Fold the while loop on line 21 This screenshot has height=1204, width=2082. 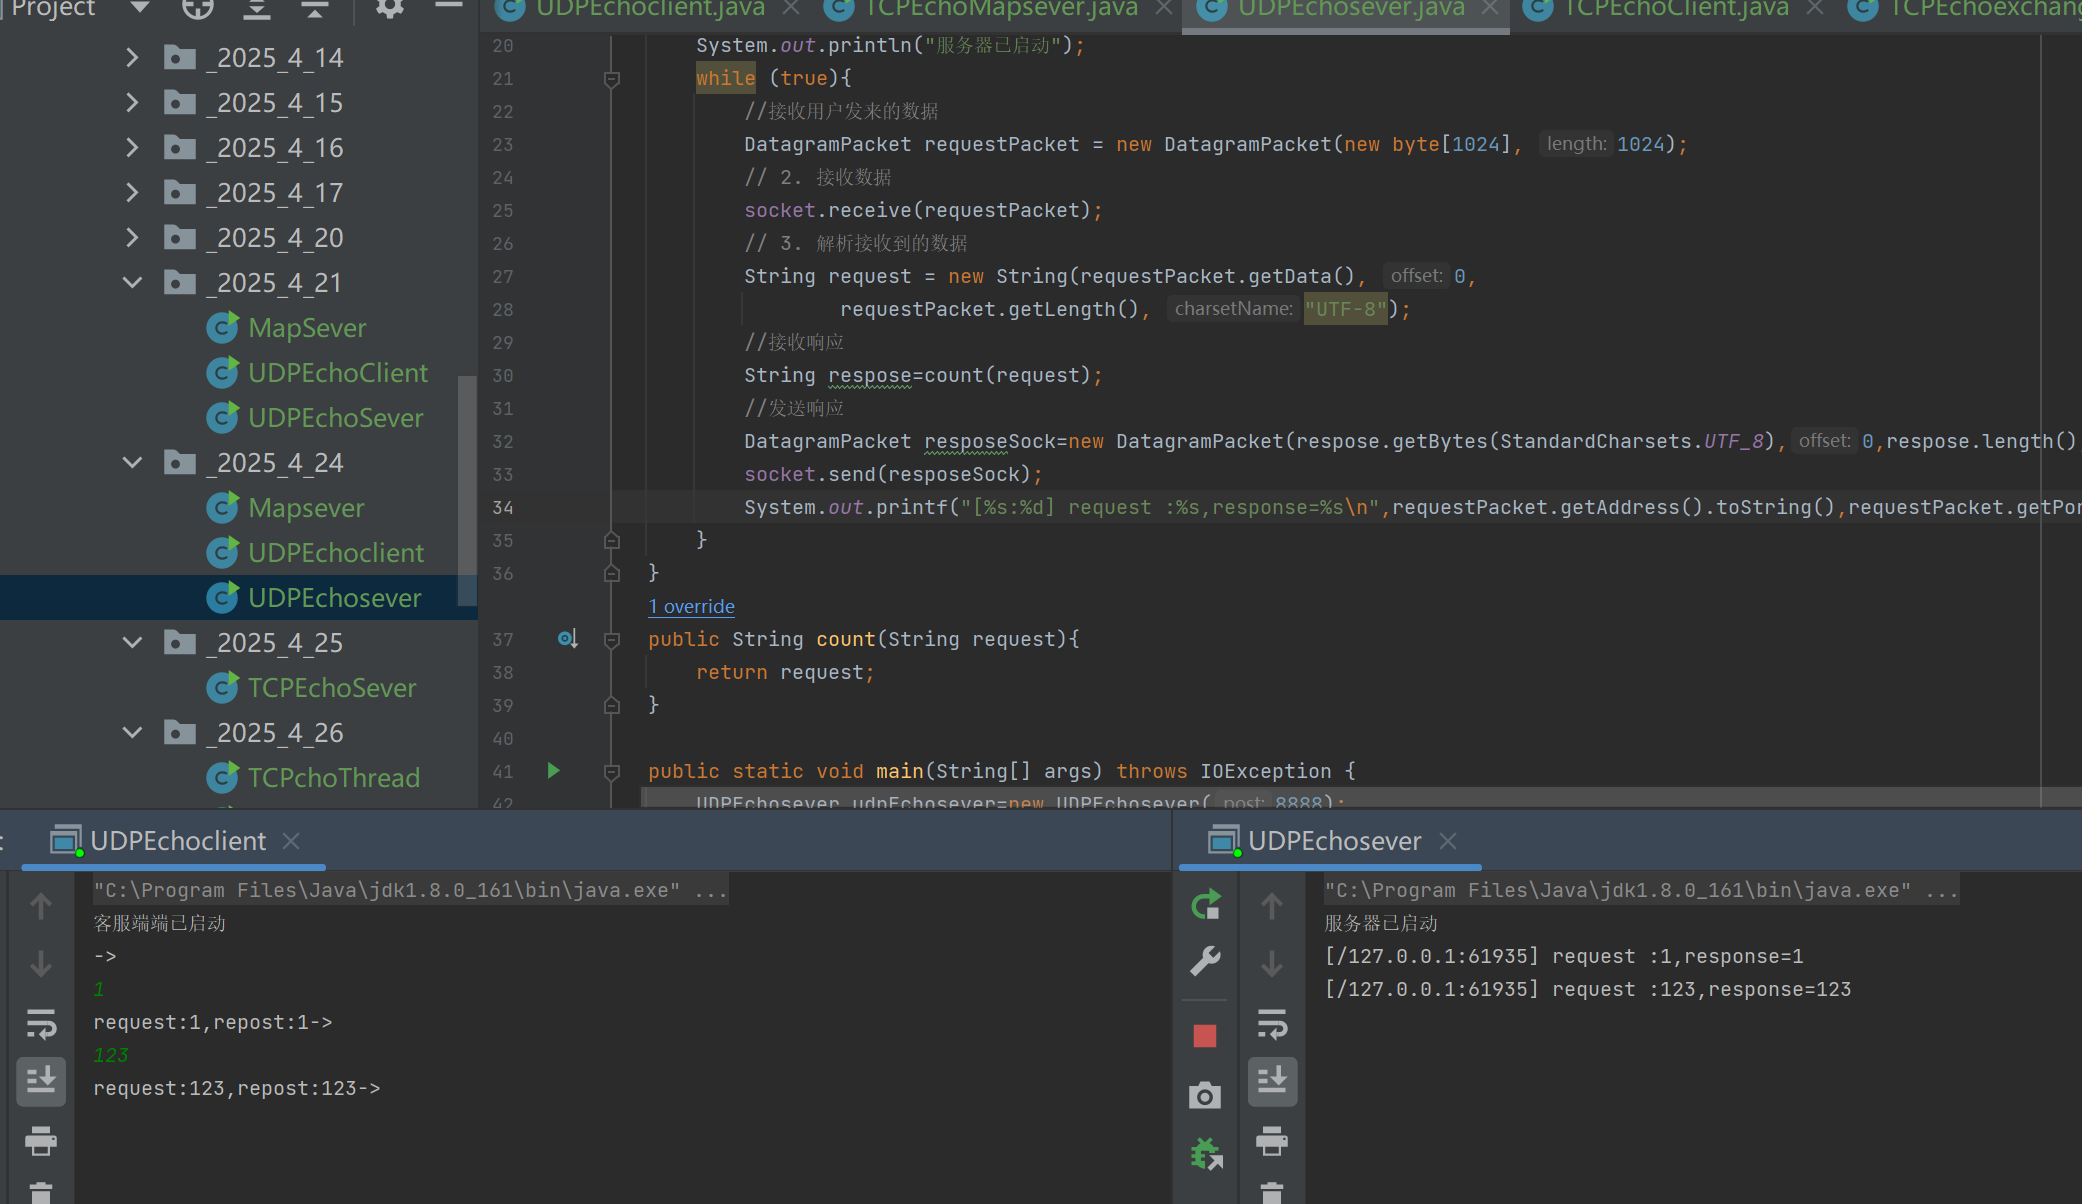(x=612, y=79)
